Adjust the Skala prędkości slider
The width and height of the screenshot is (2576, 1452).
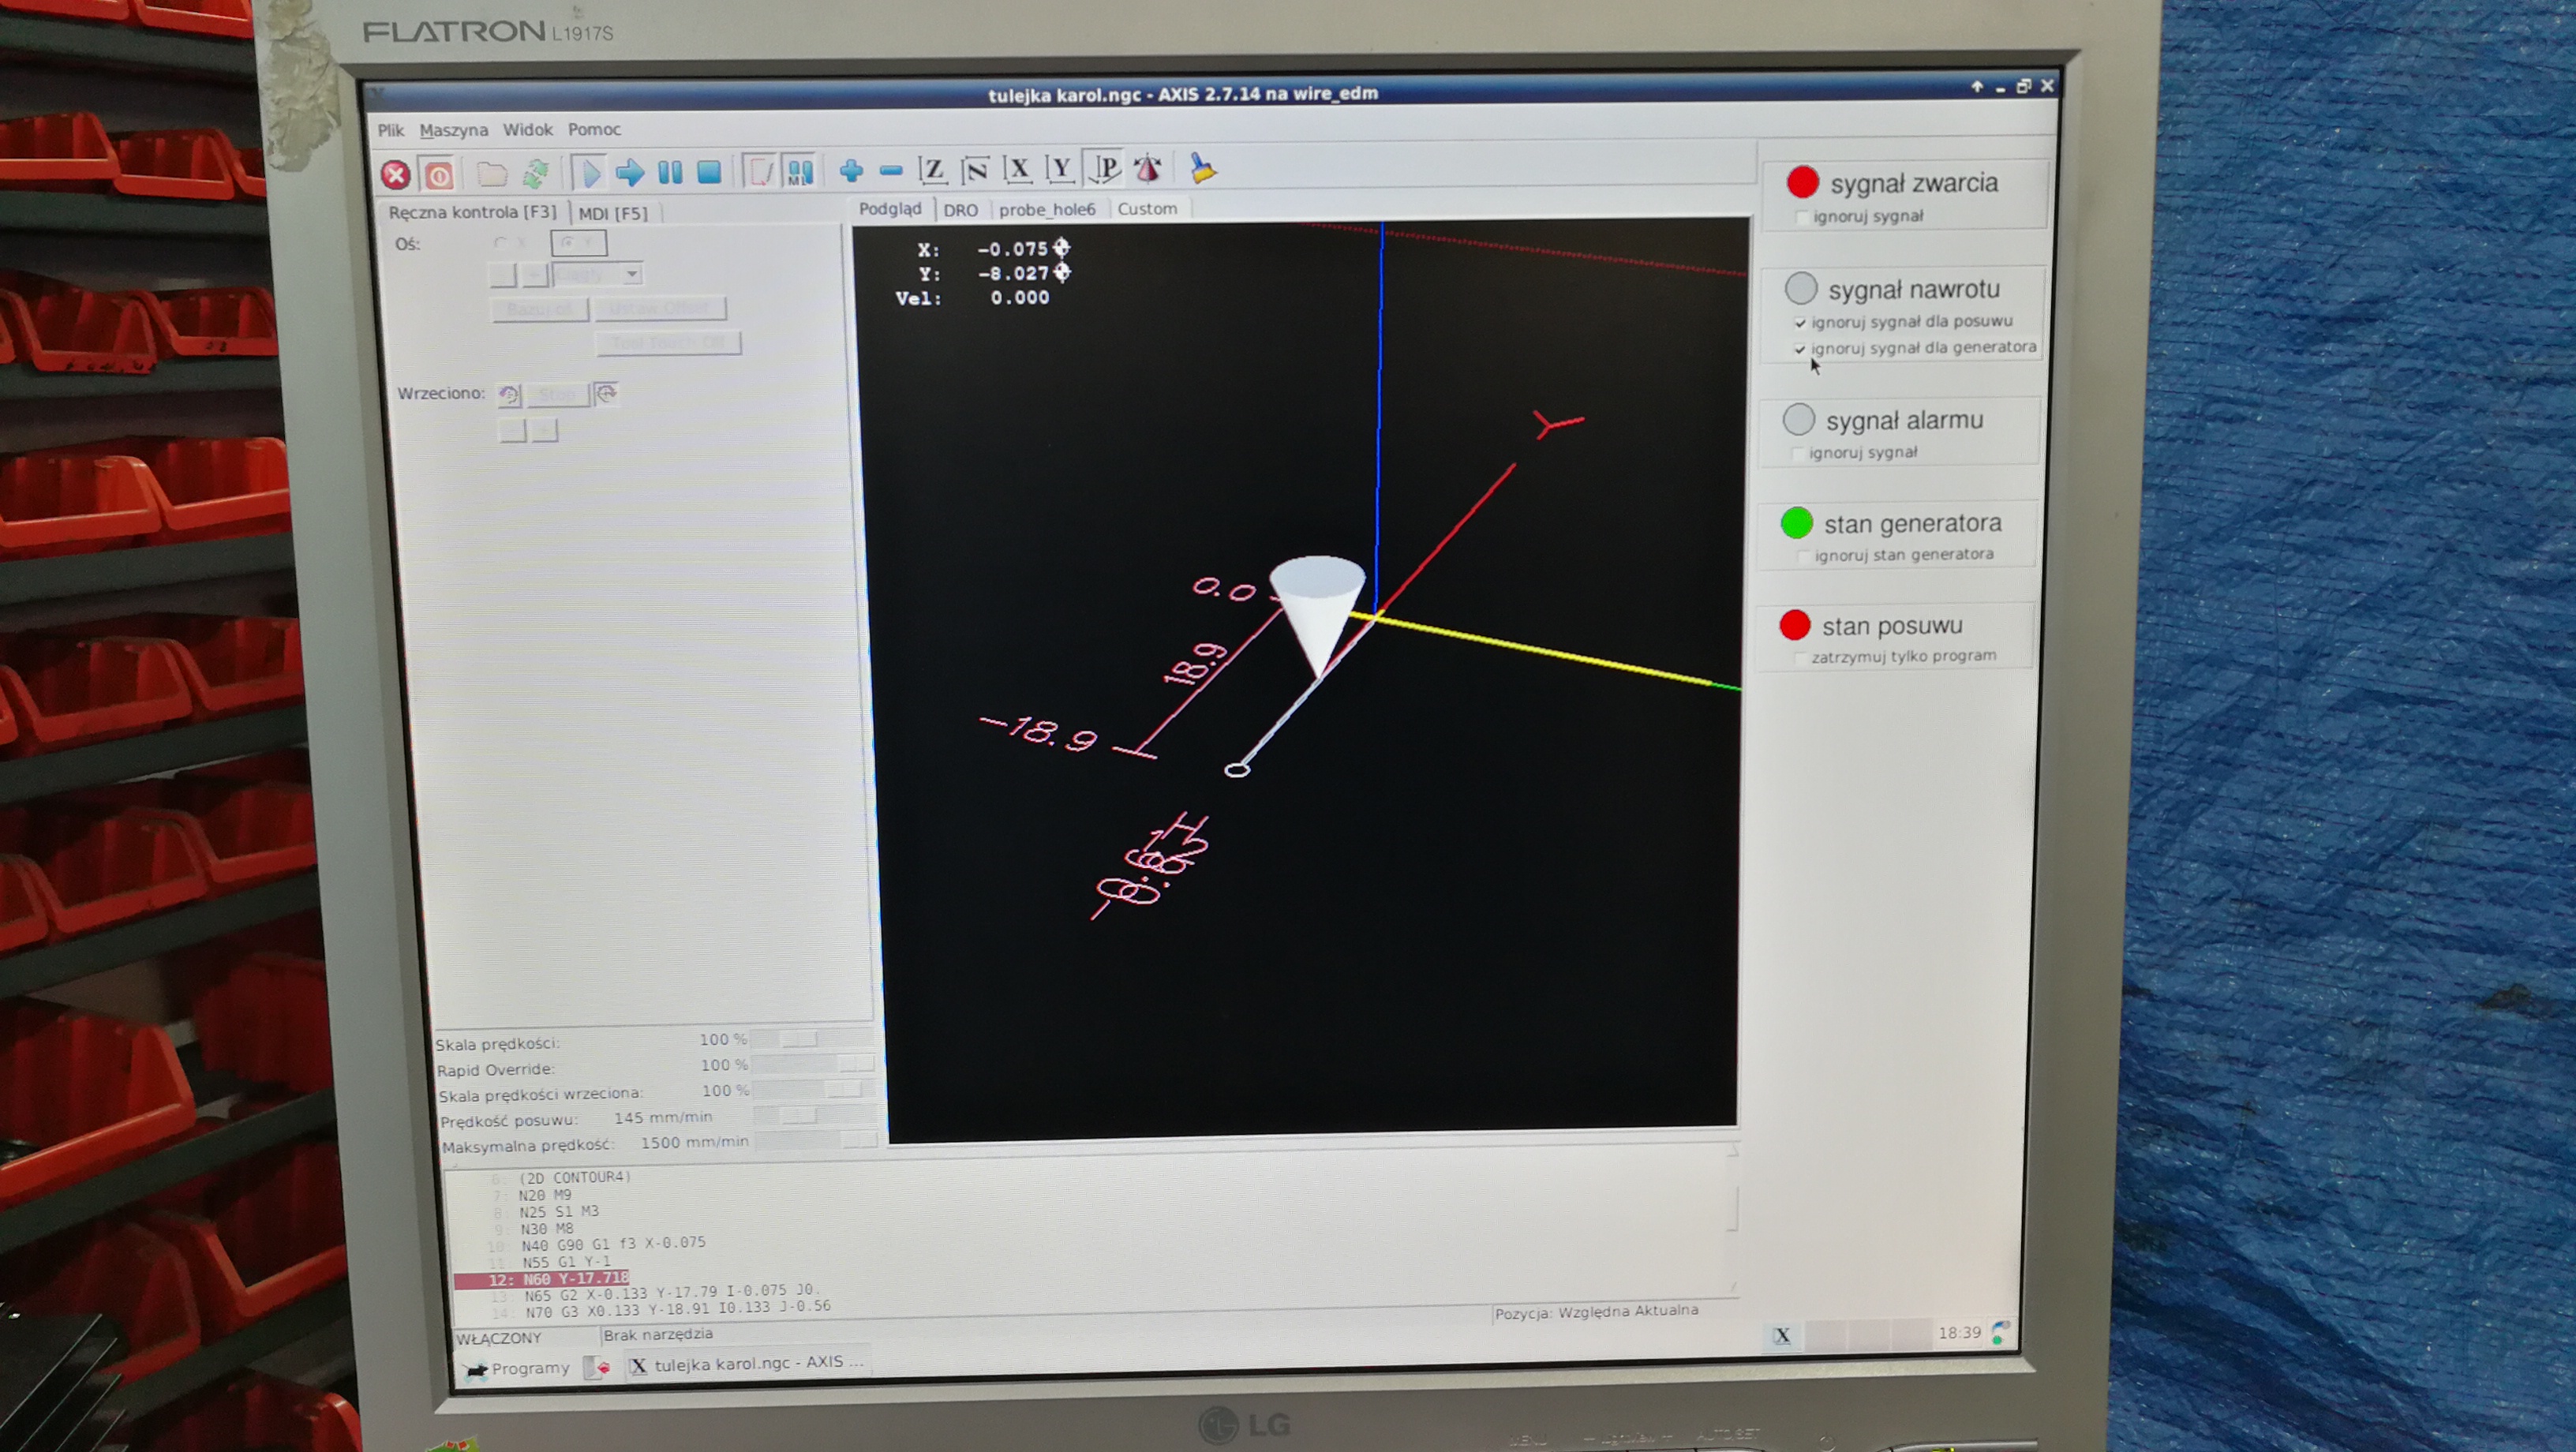[x=812, y=1039]
